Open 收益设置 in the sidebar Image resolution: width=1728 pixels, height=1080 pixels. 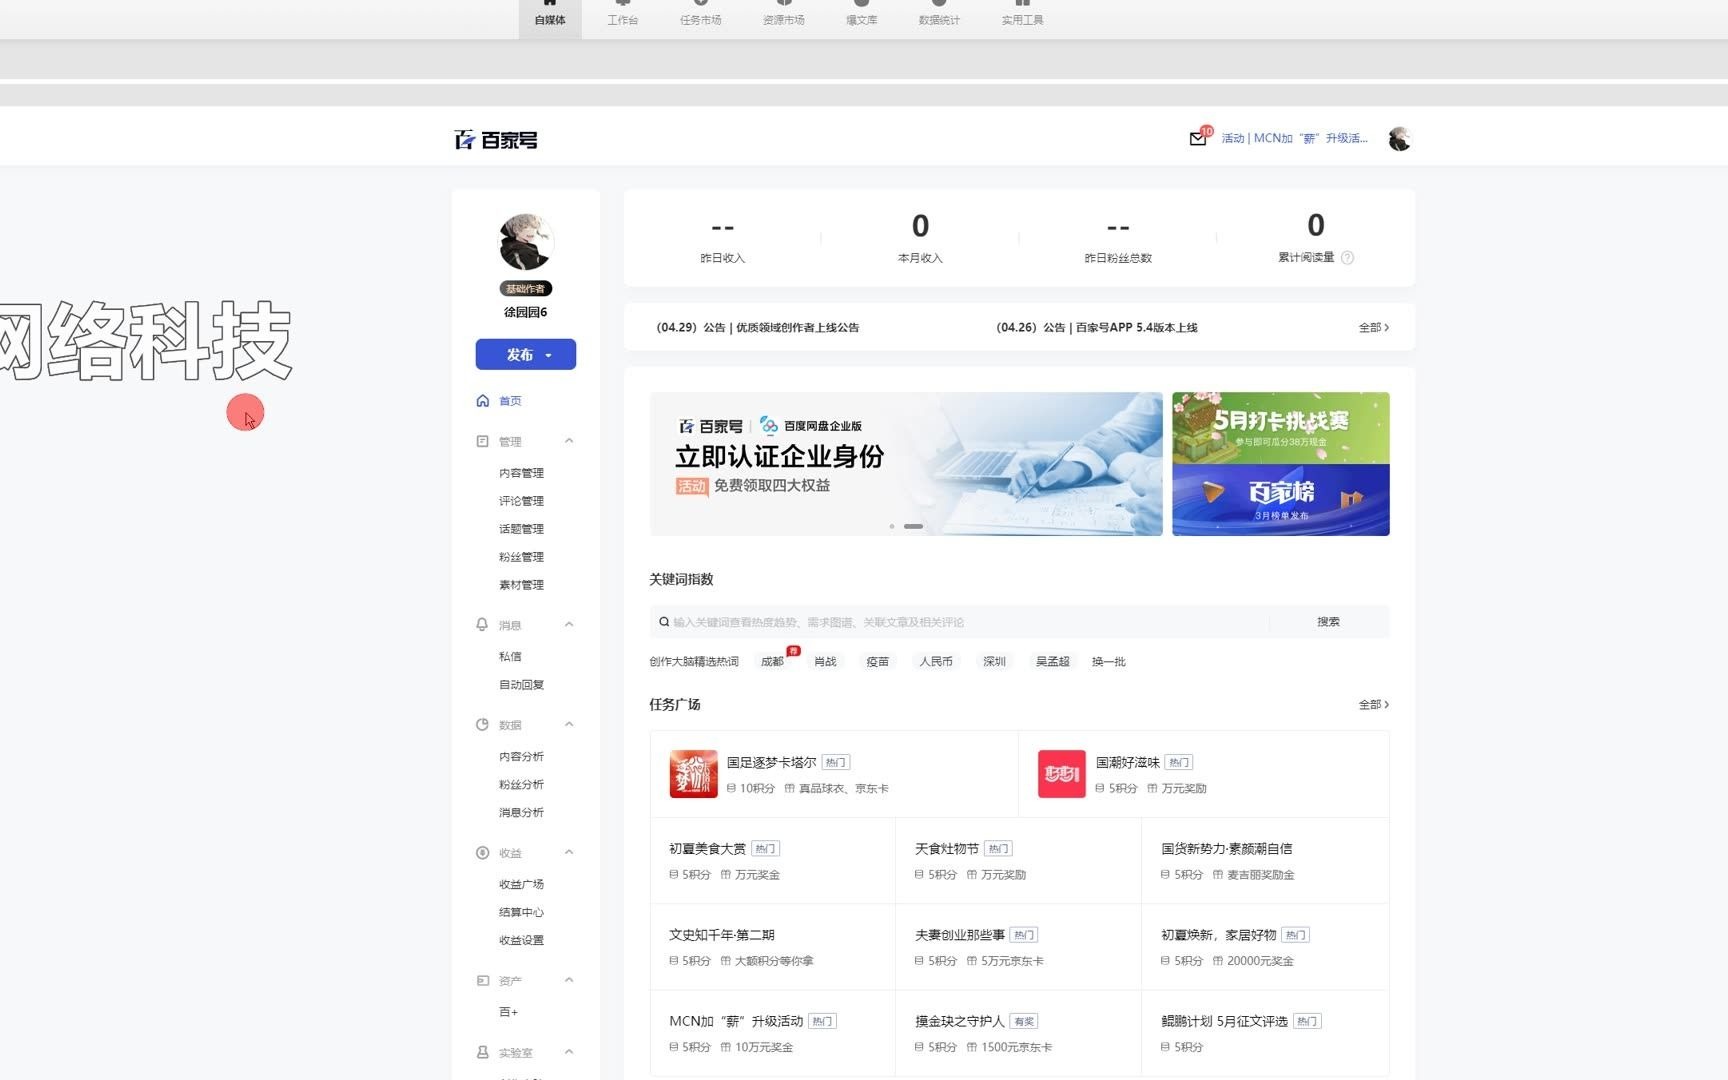pos(522,941)
